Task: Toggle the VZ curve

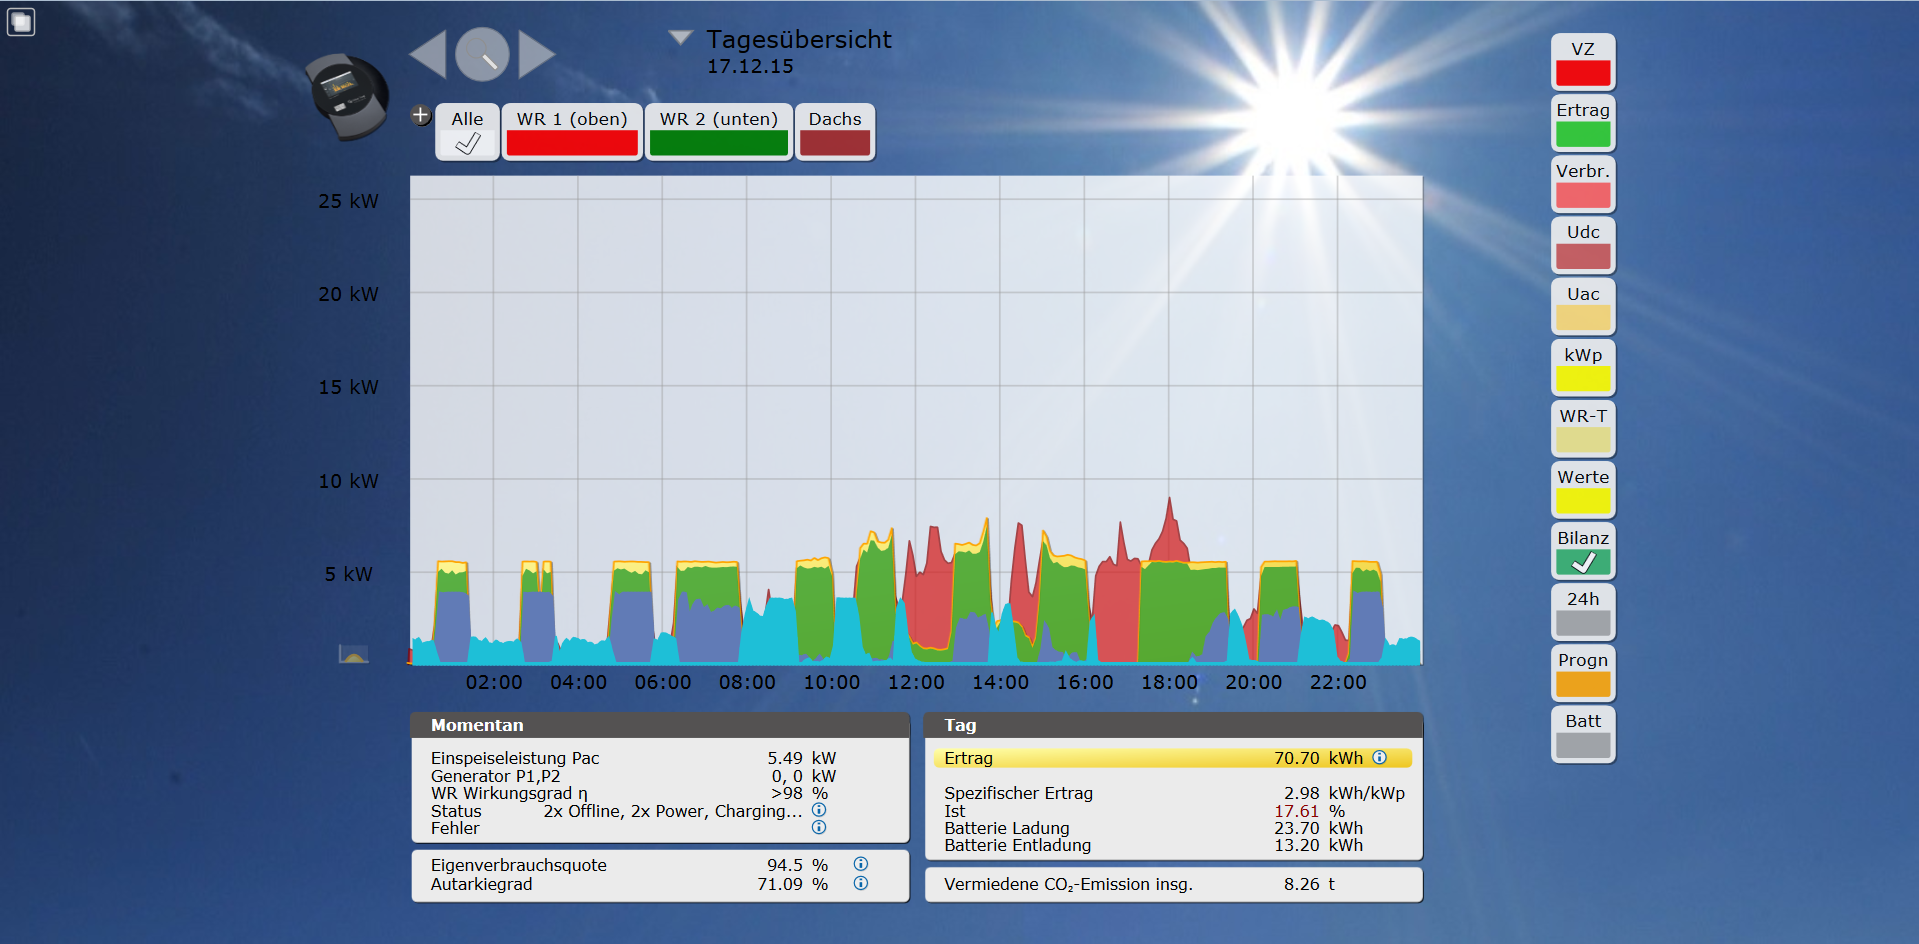Action: coord(1583,62)
